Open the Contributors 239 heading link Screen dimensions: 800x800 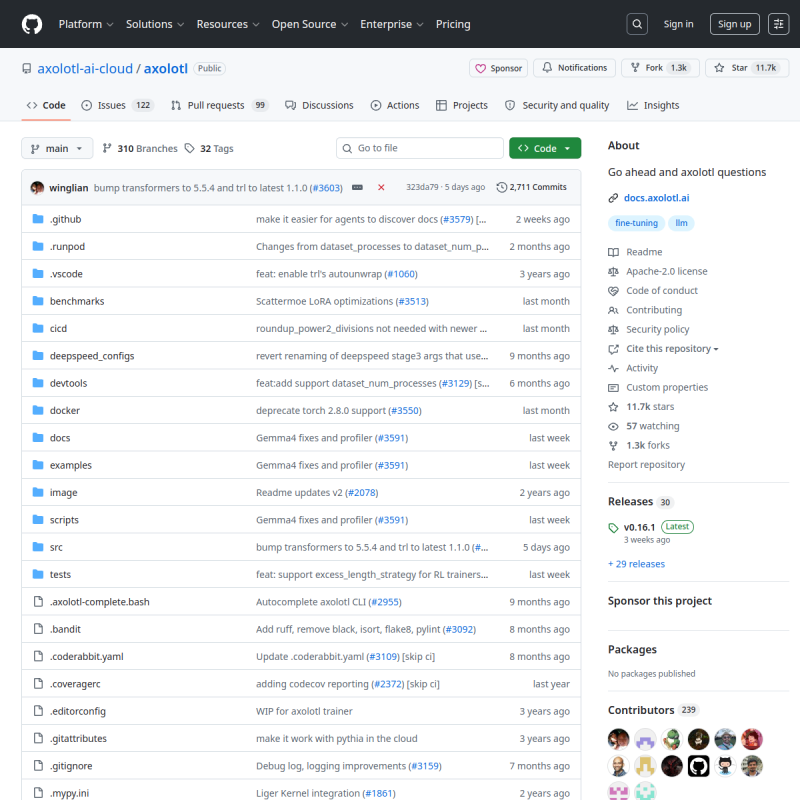(653, 710)
